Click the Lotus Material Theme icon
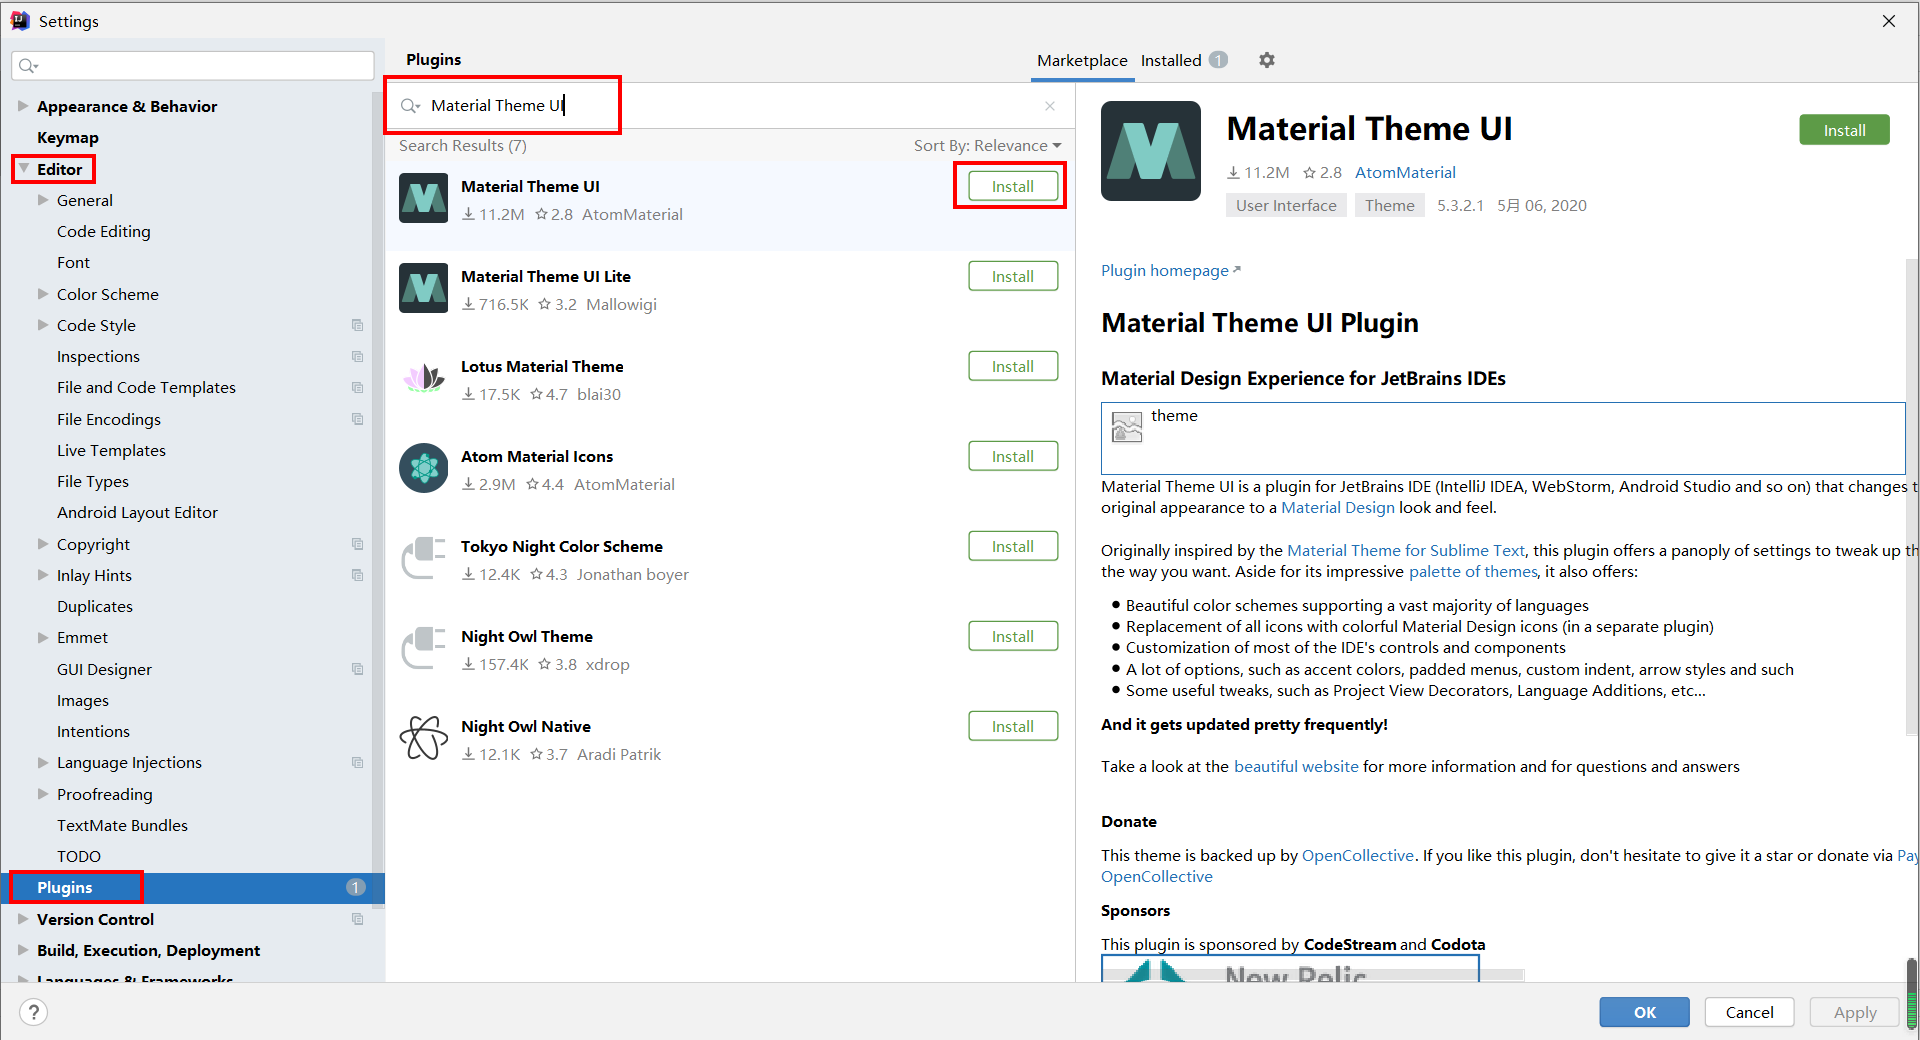 424,378
